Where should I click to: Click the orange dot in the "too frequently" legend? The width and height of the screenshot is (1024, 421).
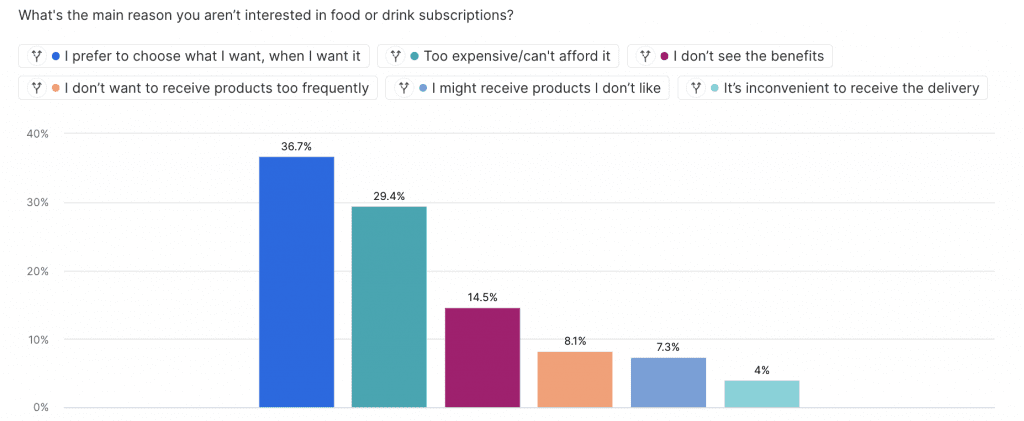click(56, 88)
